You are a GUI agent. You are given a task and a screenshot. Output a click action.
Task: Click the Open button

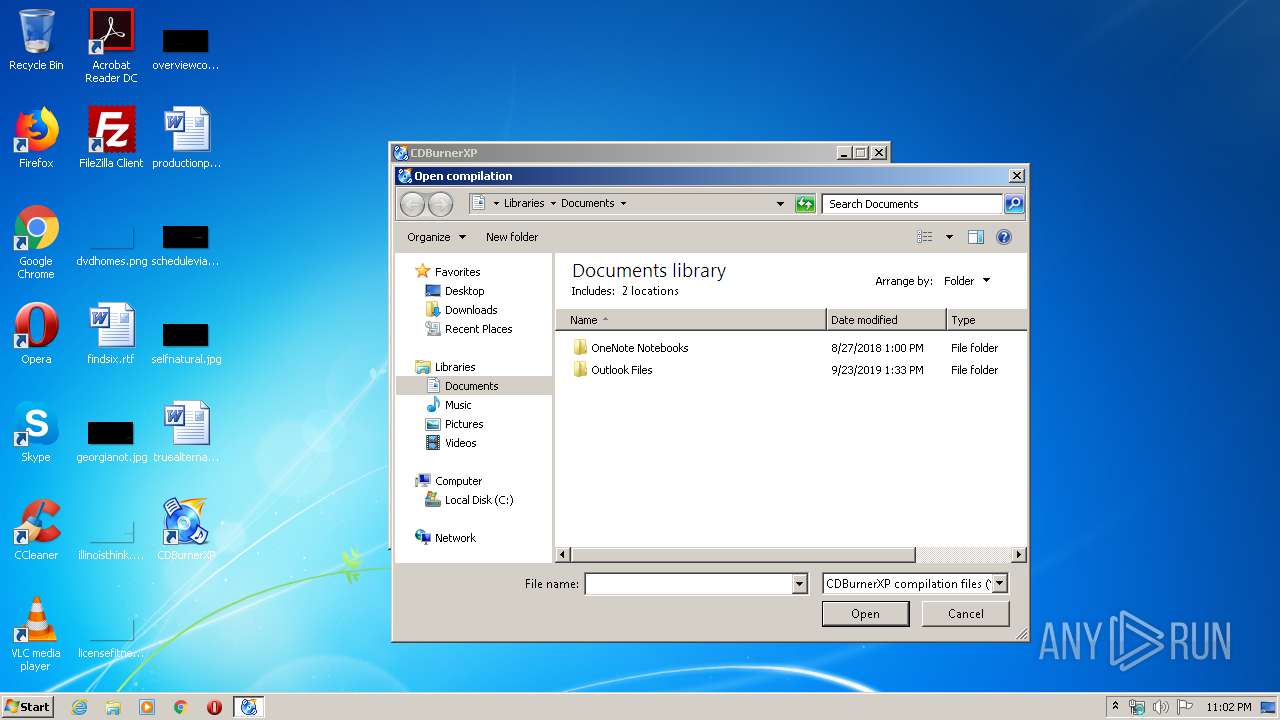pos(865,614)
